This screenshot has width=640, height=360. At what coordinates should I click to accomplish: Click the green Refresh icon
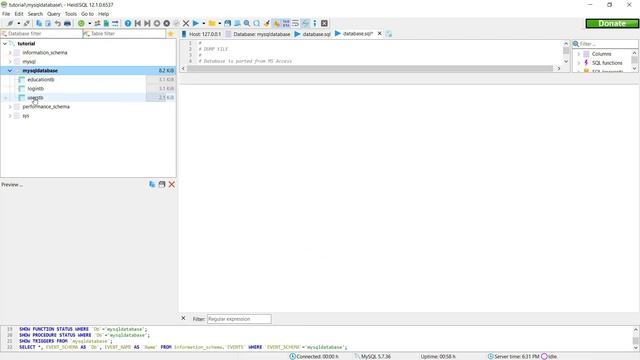[x=81, y=24]
